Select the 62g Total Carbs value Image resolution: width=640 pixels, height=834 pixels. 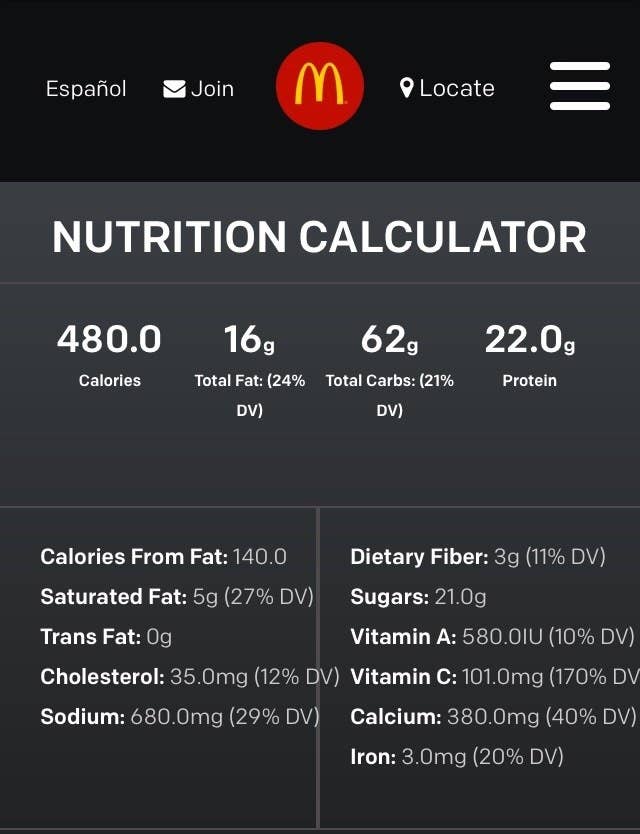[x=389, y=339]
